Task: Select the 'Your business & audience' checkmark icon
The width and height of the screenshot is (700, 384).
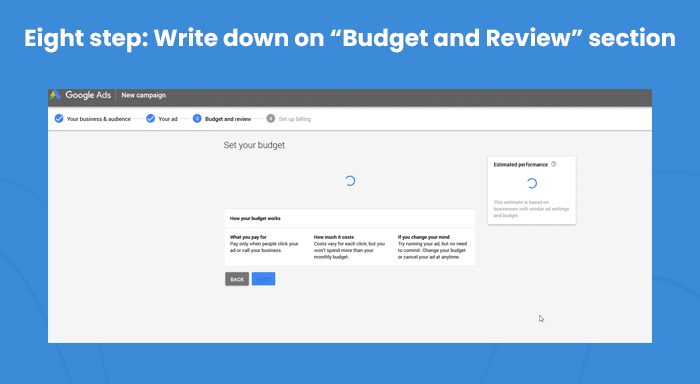Action: (59, 118)
